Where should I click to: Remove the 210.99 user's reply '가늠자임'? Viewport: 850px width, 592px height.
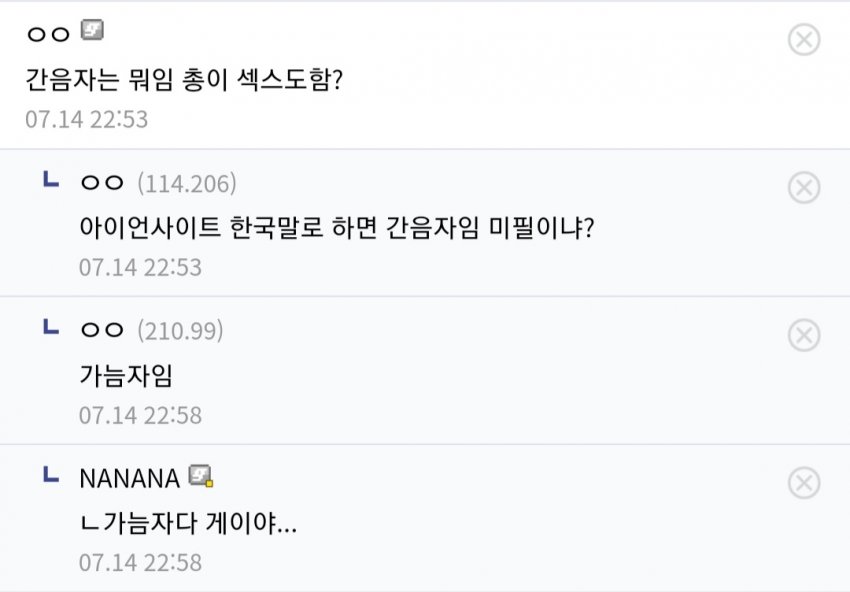pyautogui.click(x=804, y=335)
